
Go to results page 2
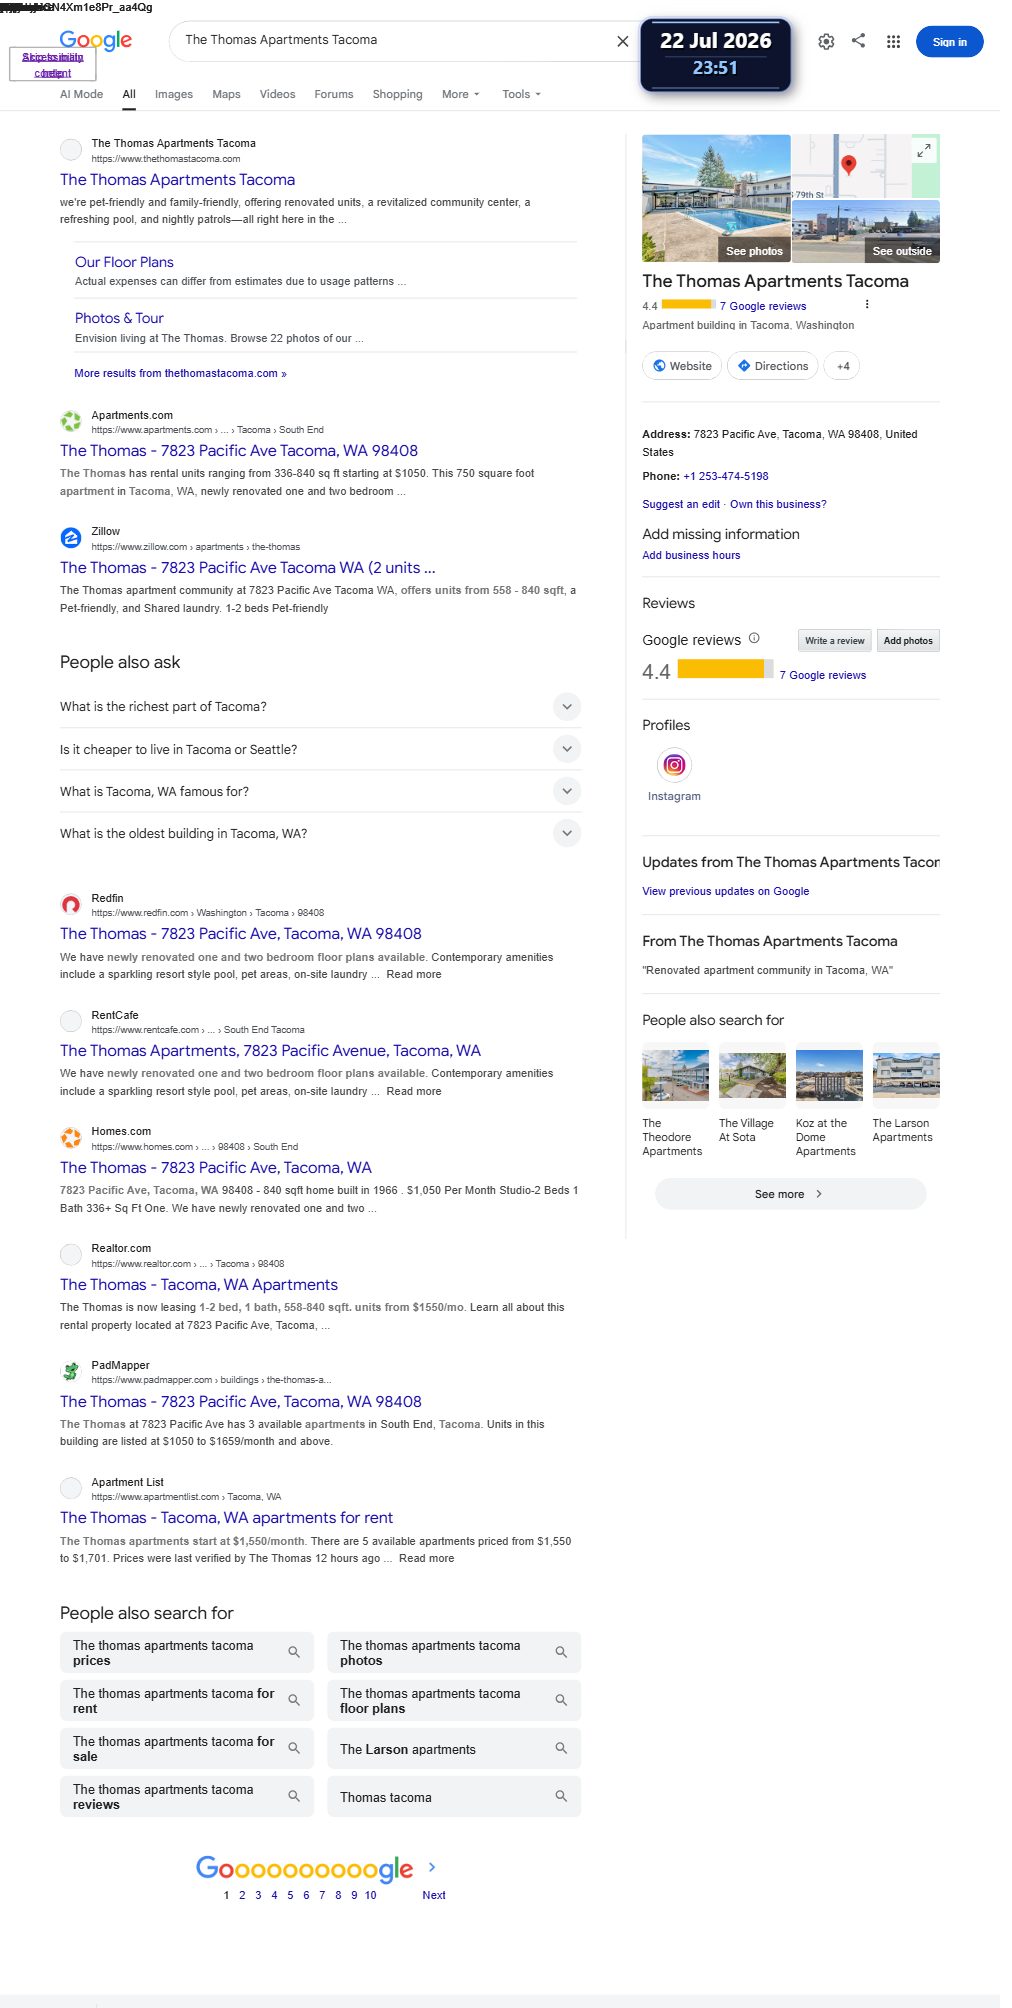pyautogui.click(x=242, y=1895)
